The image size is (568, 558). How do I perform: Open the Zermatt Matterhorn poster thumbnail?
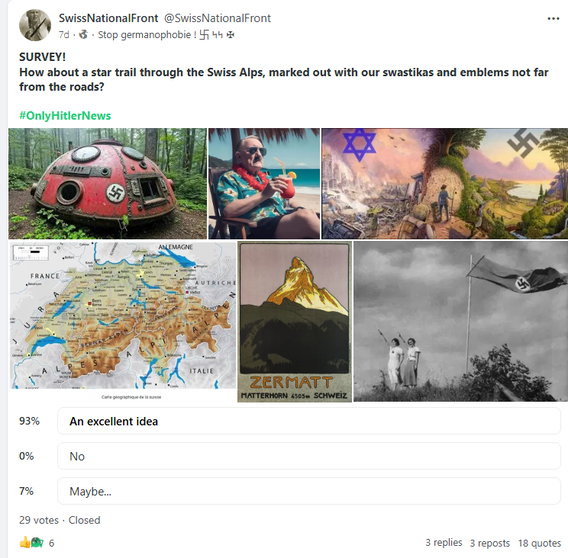tap(295, 322)
